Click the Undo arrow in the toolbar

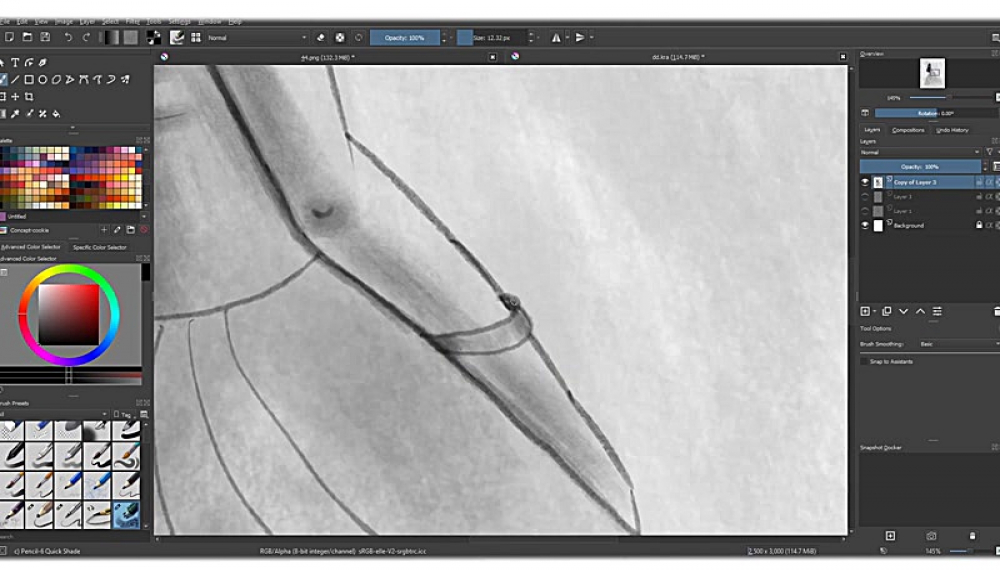68,37
